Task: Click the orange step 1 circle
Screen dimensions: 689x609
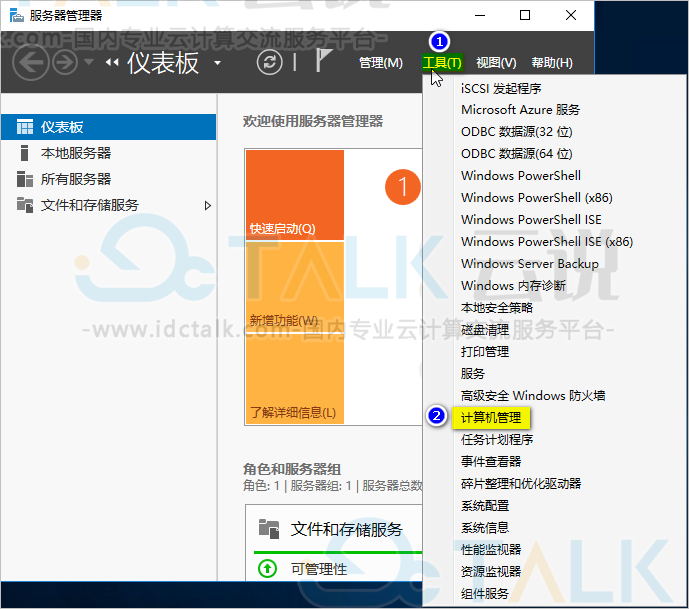Action: (403, 187)
